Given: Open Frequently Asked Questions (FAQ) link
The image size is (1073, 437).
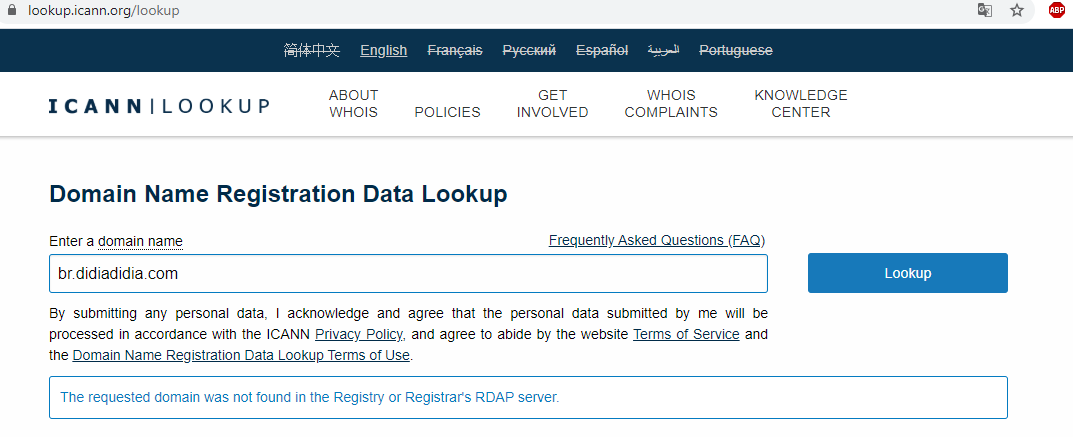Looking at the screenshot, I should coord(657,241).
